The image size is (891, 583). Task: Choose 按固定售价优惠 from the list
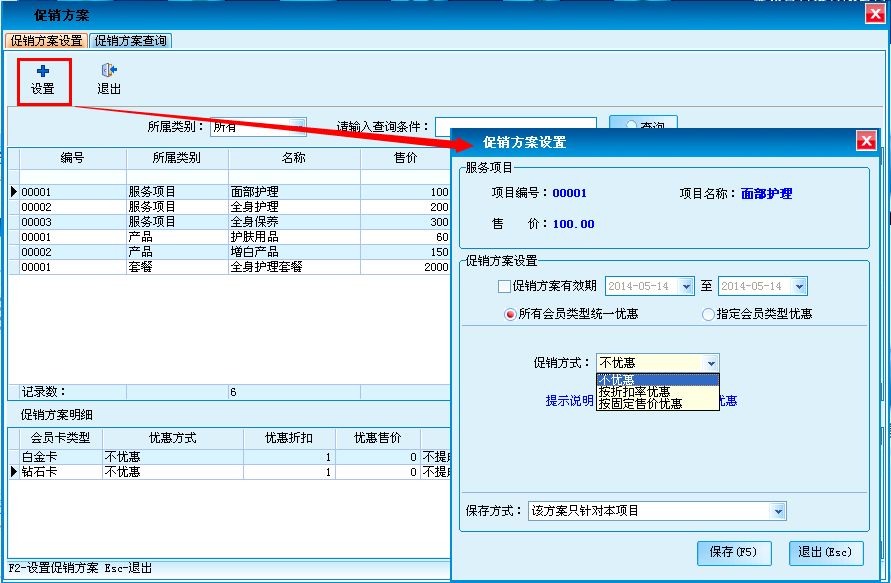(640, 404)
